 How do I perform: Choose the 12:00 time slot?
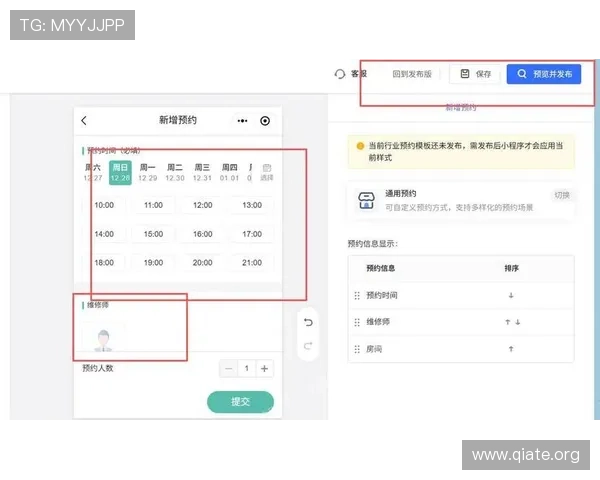203,205
